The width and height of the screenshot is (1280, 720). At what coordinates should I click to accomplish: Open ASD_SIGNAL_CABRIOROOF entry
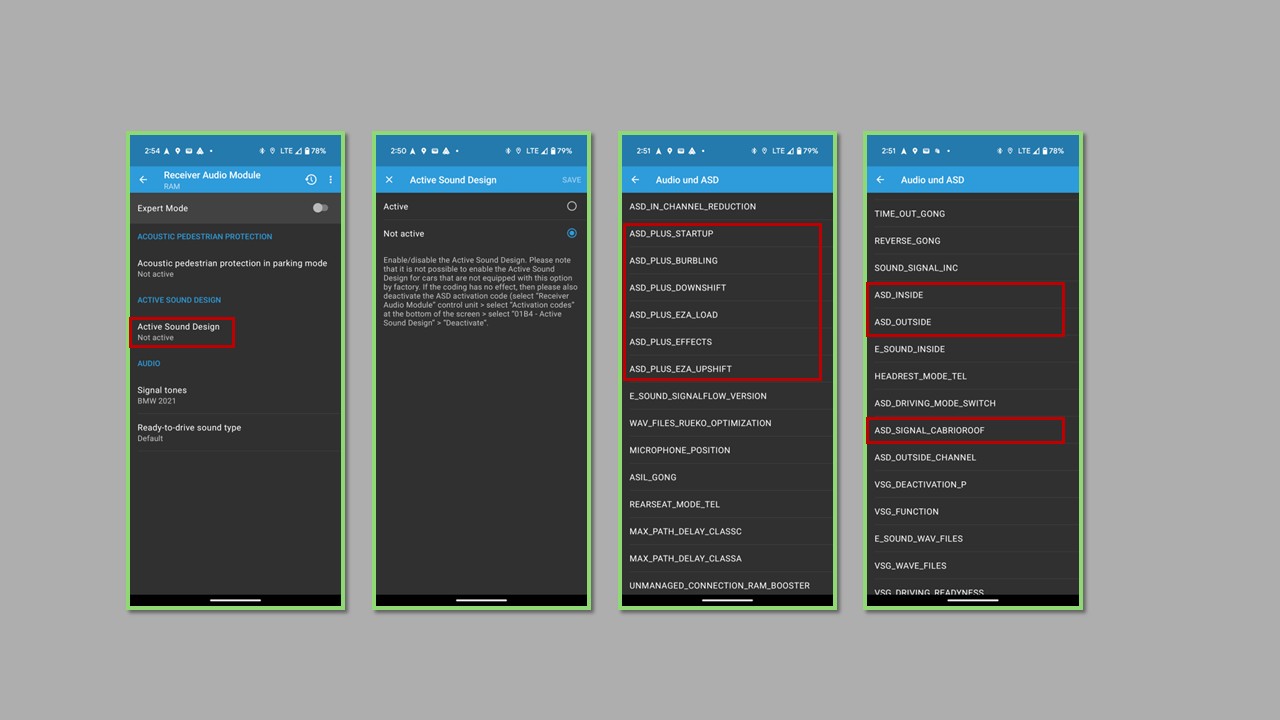click(x=973, y=430)
